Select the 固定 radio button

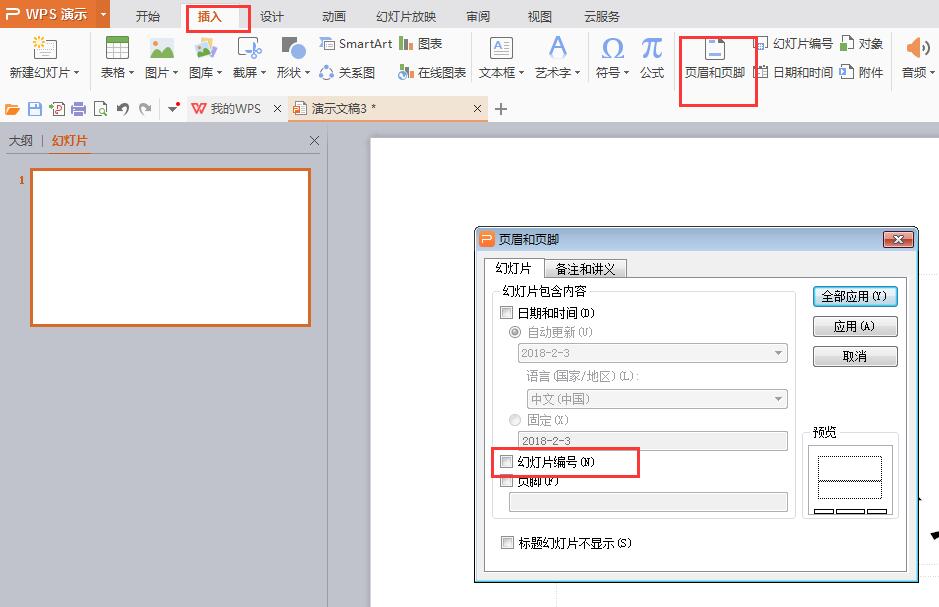(514, 420)
